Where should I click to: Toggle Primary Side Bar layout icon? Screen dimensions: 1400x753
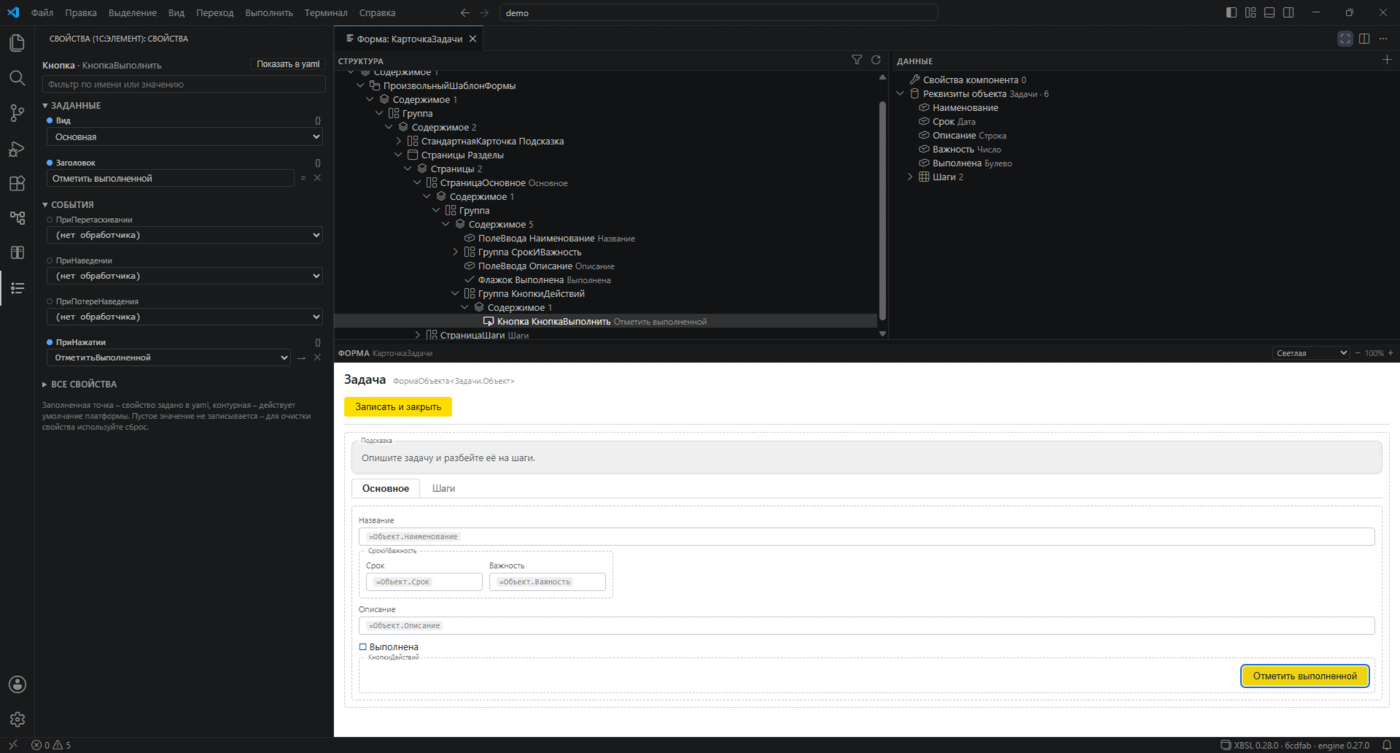coord(1231,13)
